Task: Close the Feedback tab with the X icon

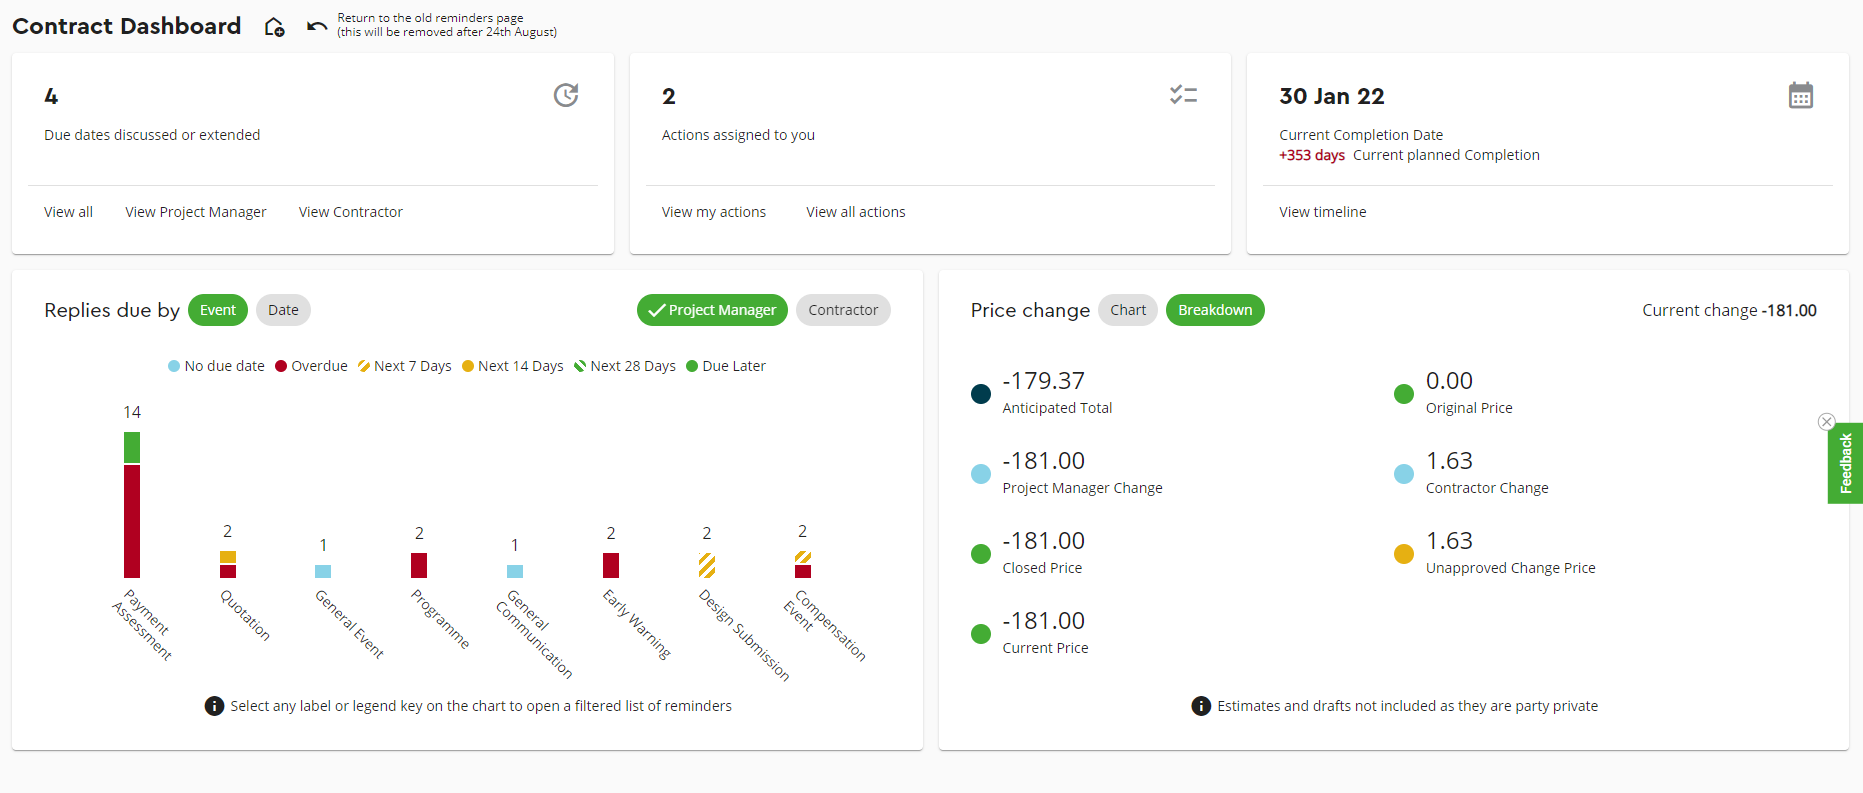Action: coord(1826,422)
